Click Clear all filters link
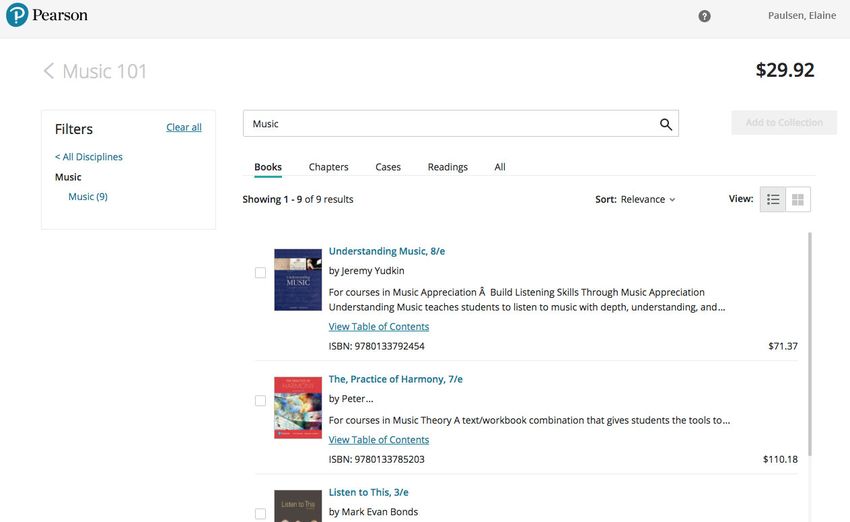The width and height of the screenshot is (850, 522). click(184, 127)
